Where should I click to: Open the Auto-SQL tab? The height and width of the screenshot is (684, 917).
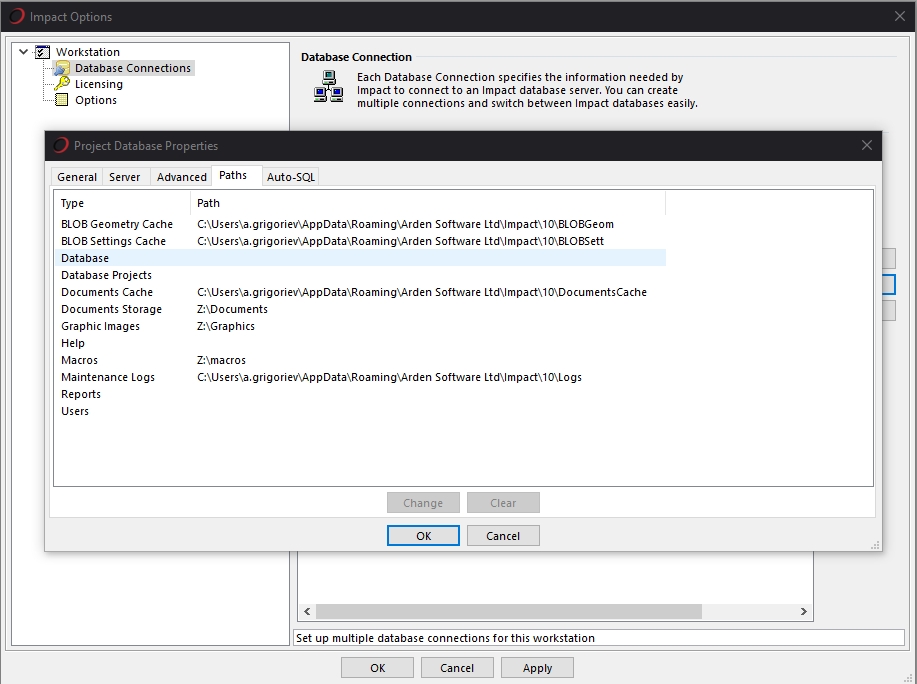click(x=290, y=177)
